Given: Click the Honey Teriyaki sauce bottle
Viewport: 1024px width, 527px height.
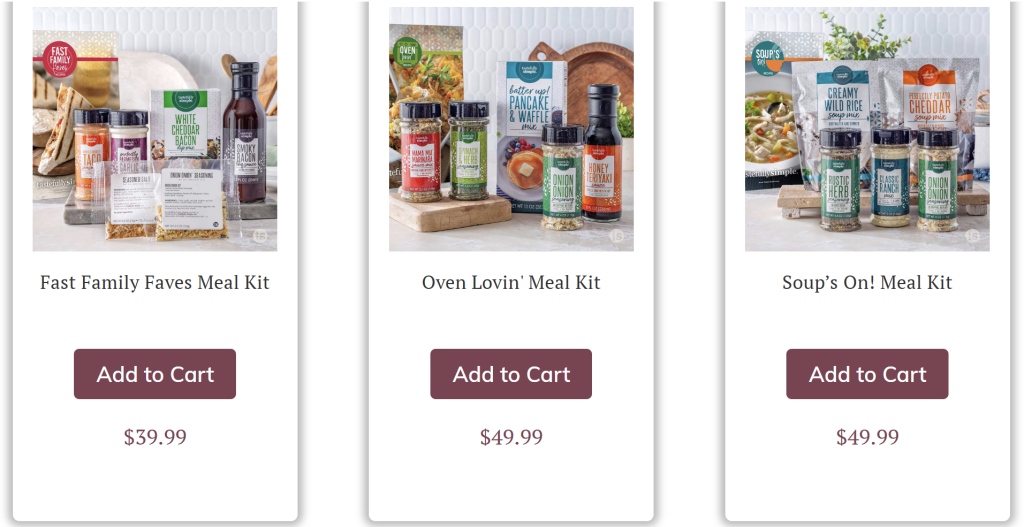Looking at the screenshot, I should [x=602, y=153].
